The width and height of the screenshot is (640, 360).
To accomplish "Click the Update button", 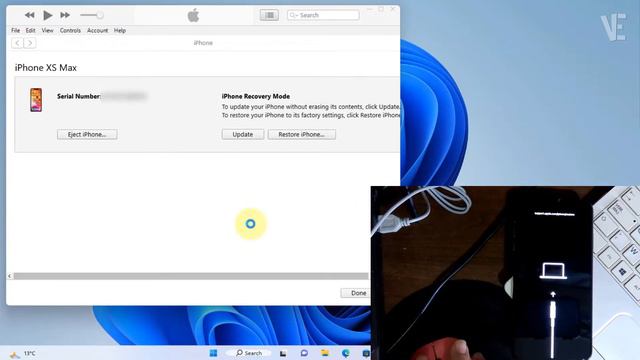I will (243, 134).
